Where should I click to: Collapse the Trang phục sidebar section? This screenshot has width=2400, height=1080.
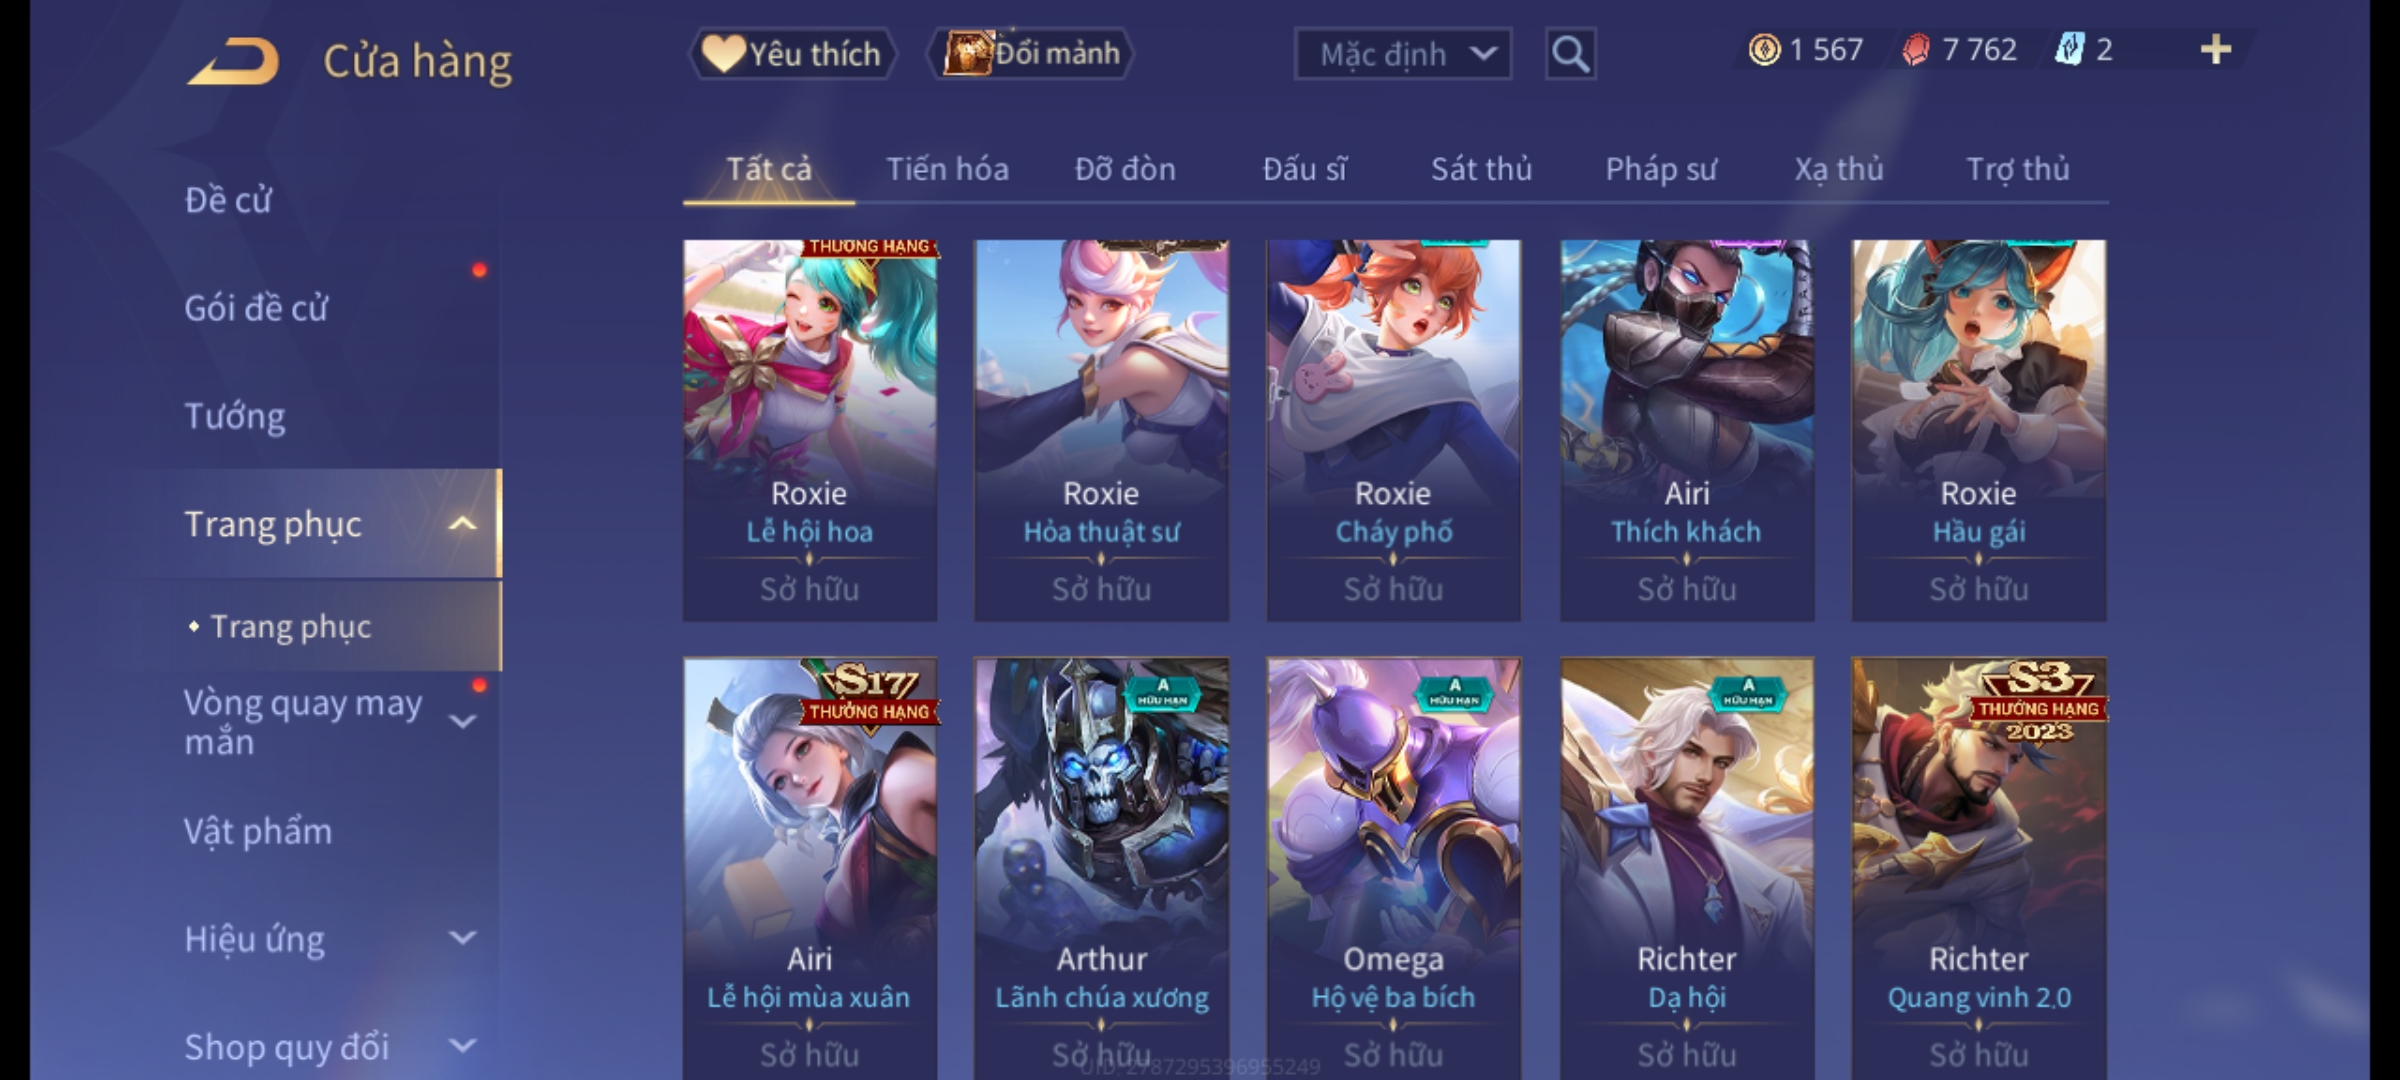coord(461,524)
